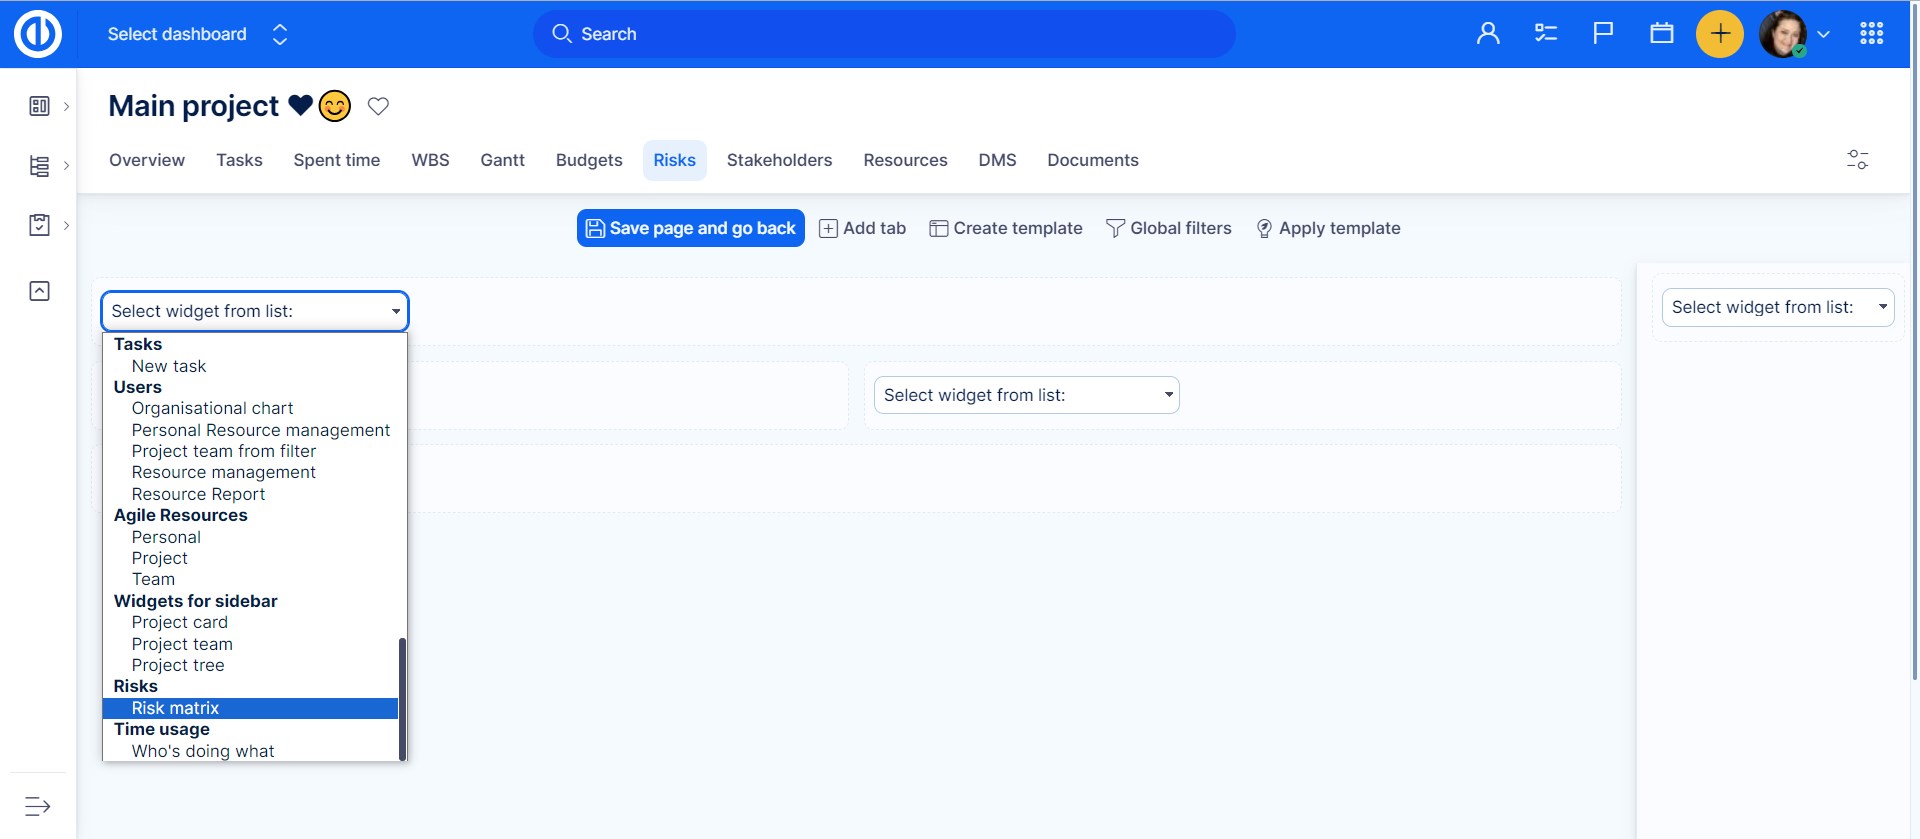1920x839 pixels.
Task: Open the middle-right widget select dropdown
Action: pyautogui.click(x=1026, y=395)
